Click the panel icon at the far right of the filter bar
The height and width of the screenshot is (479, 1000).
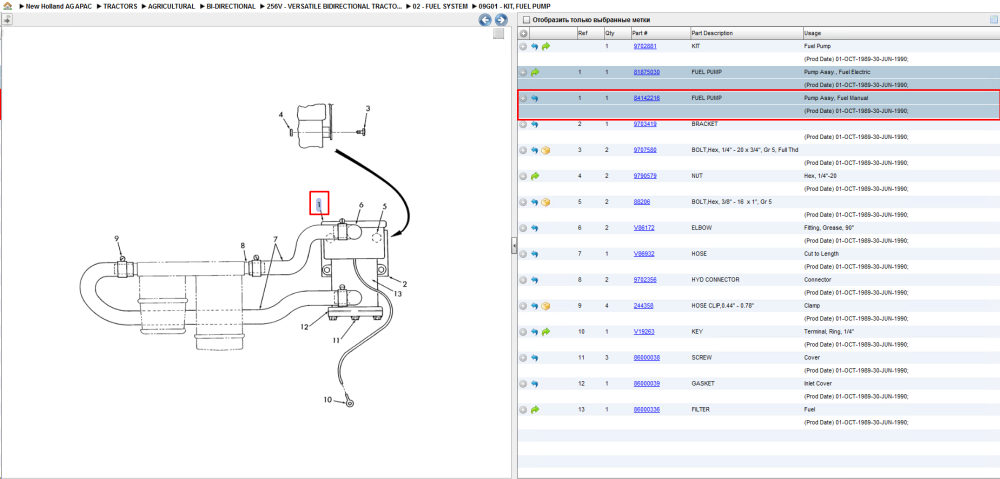click(x=993, y=20)
